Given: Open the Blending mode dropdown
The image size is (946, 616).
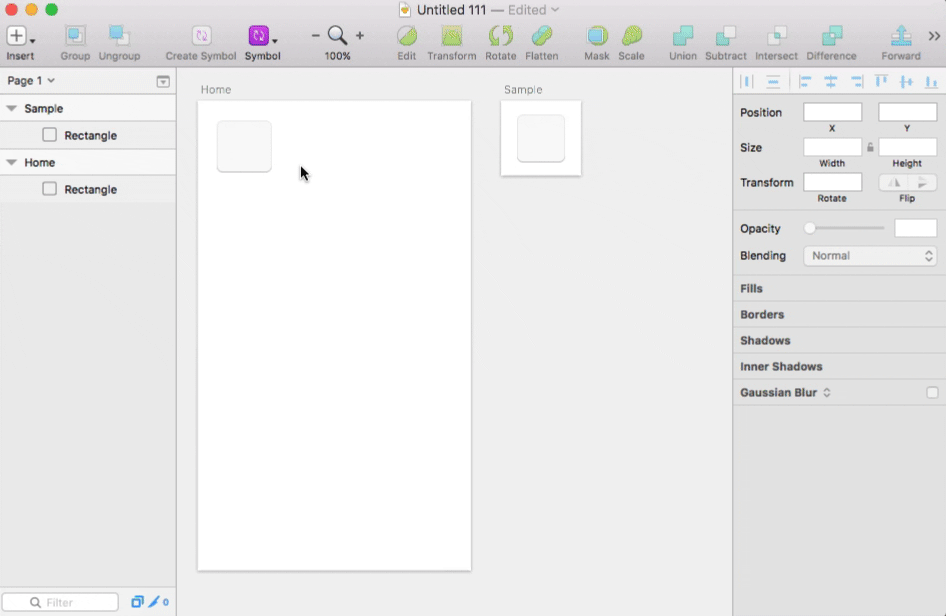Looking at the screenshot, I should pos(870,256).
